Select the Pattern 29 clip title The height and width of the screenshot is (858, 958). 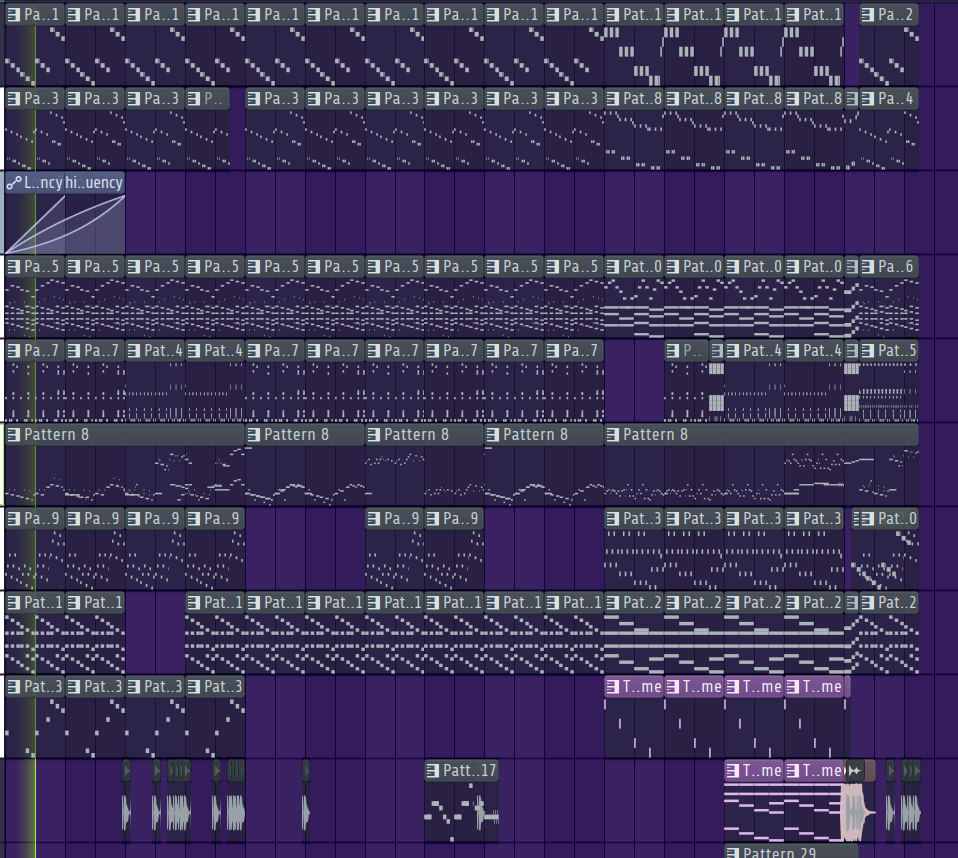pyautogui.click(x=780, y=852)
